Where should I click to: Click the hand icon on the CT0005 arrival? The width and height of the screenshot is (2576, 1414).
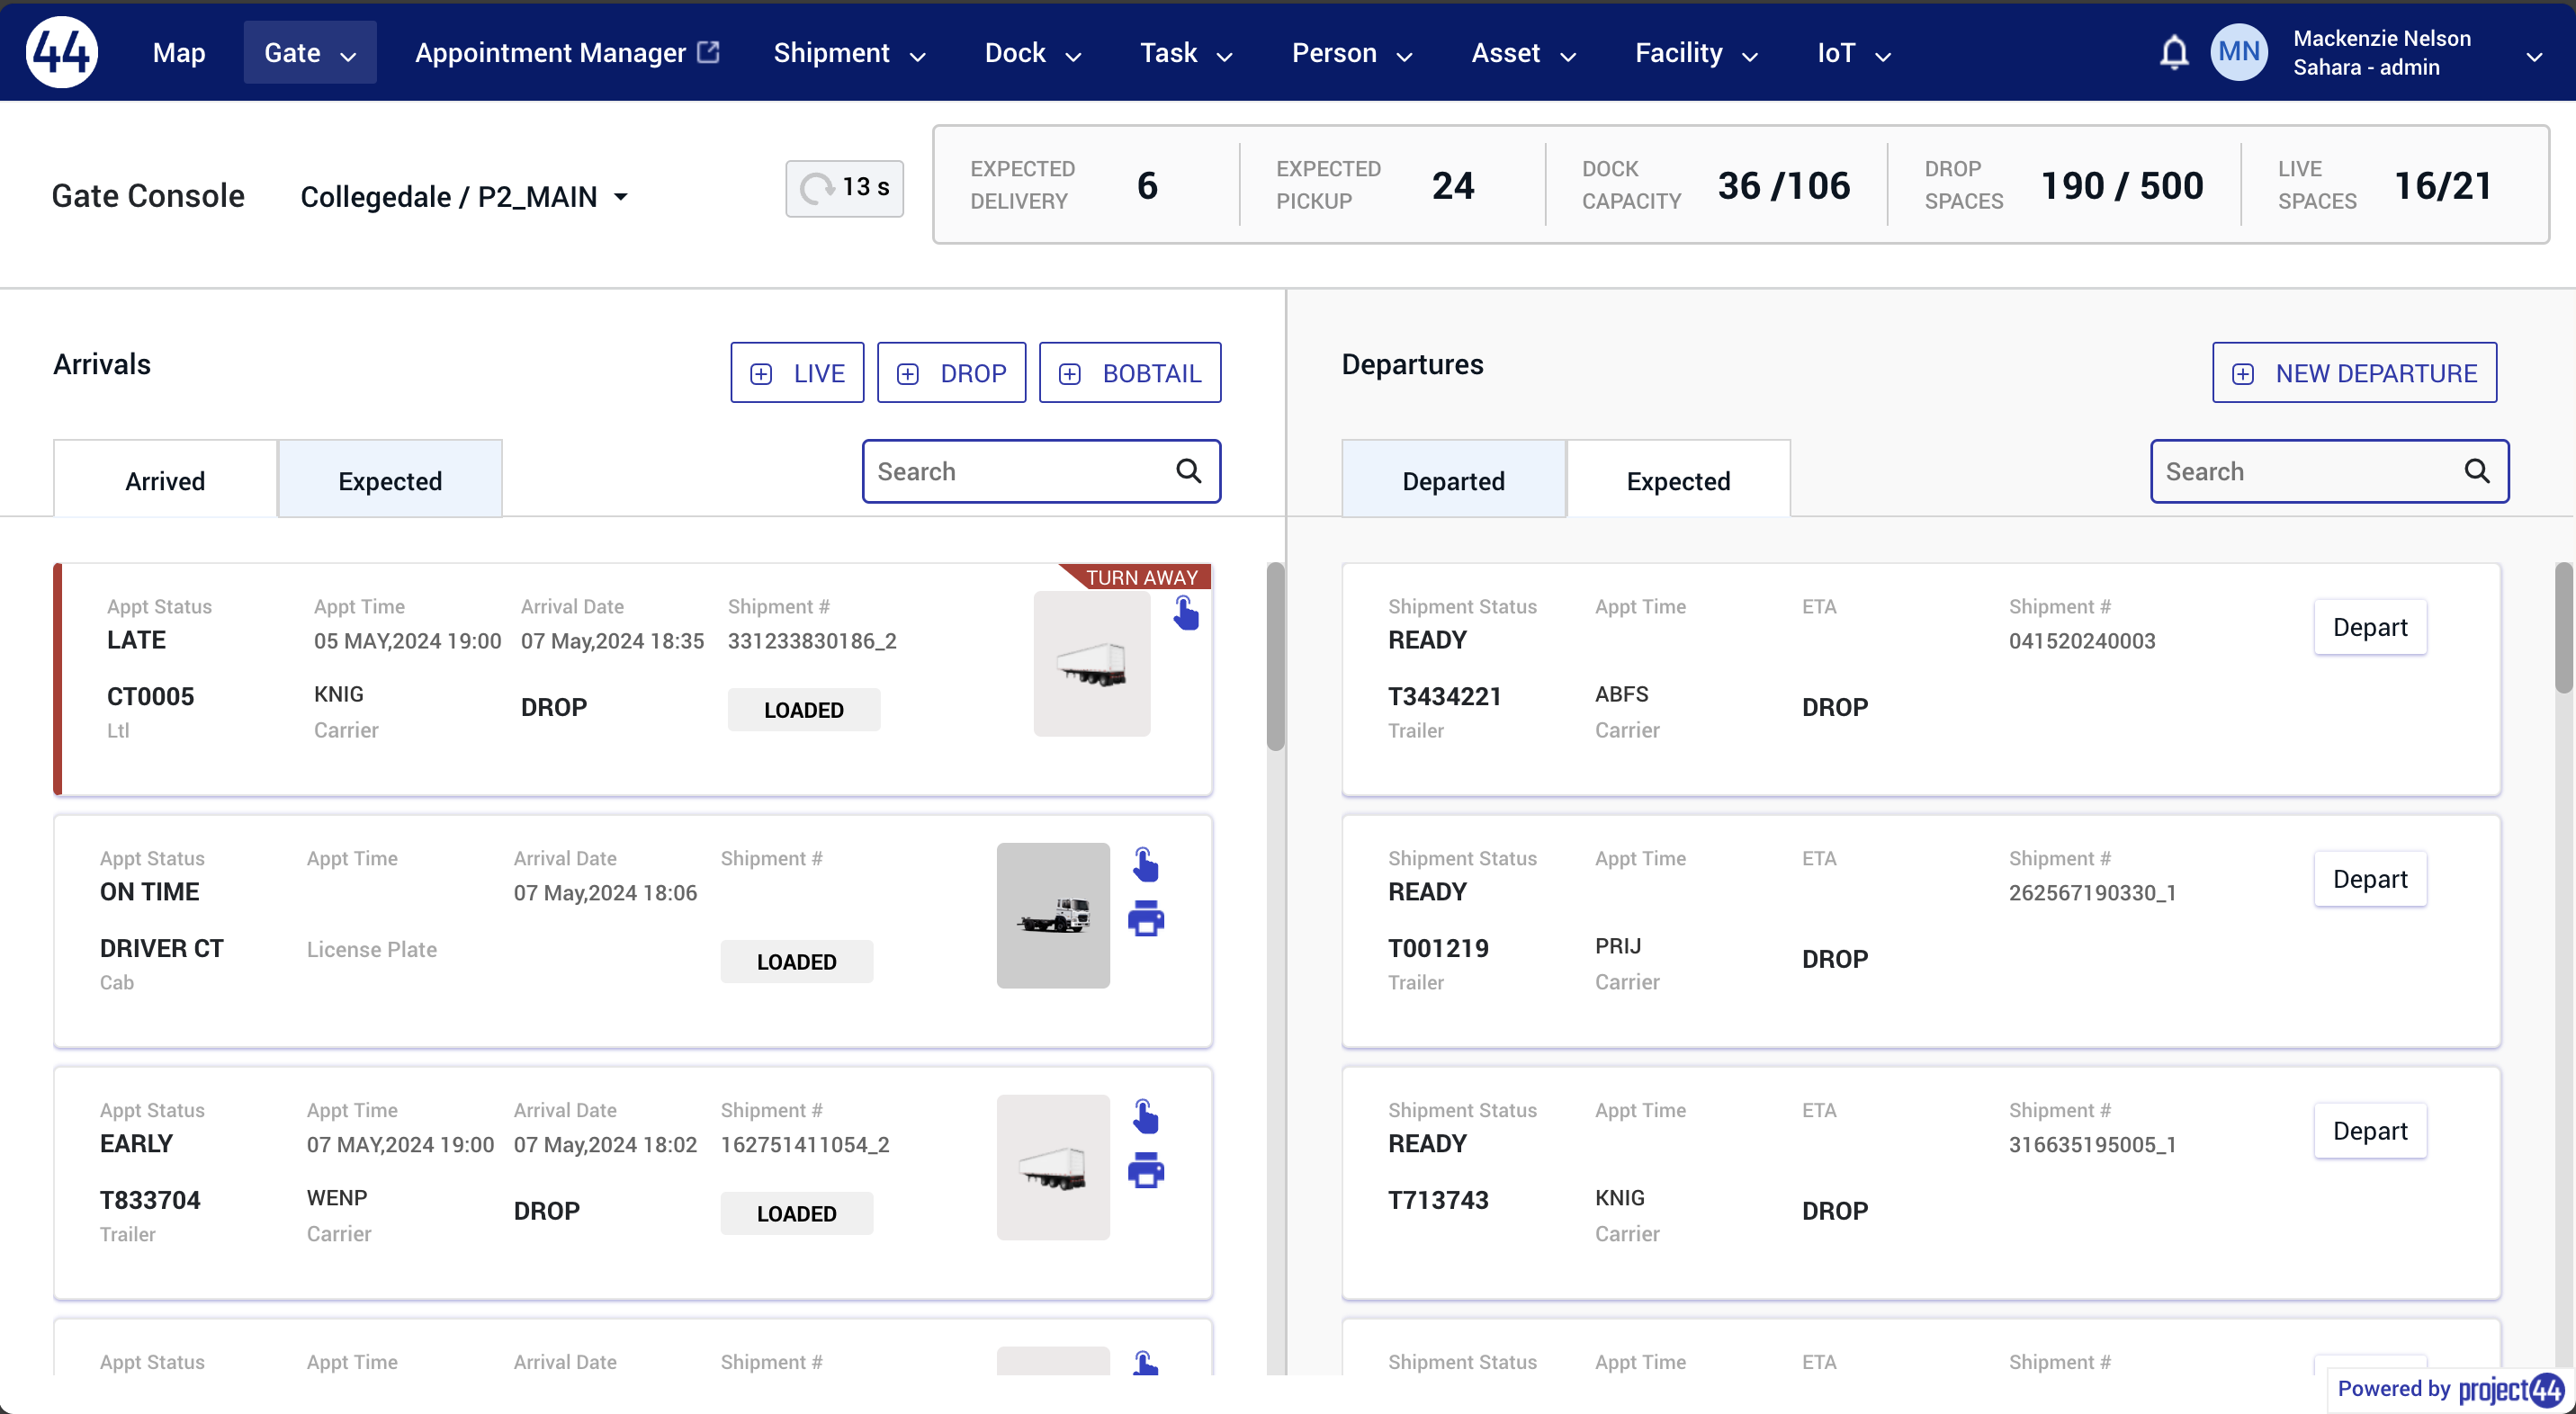coord(1186,613)
